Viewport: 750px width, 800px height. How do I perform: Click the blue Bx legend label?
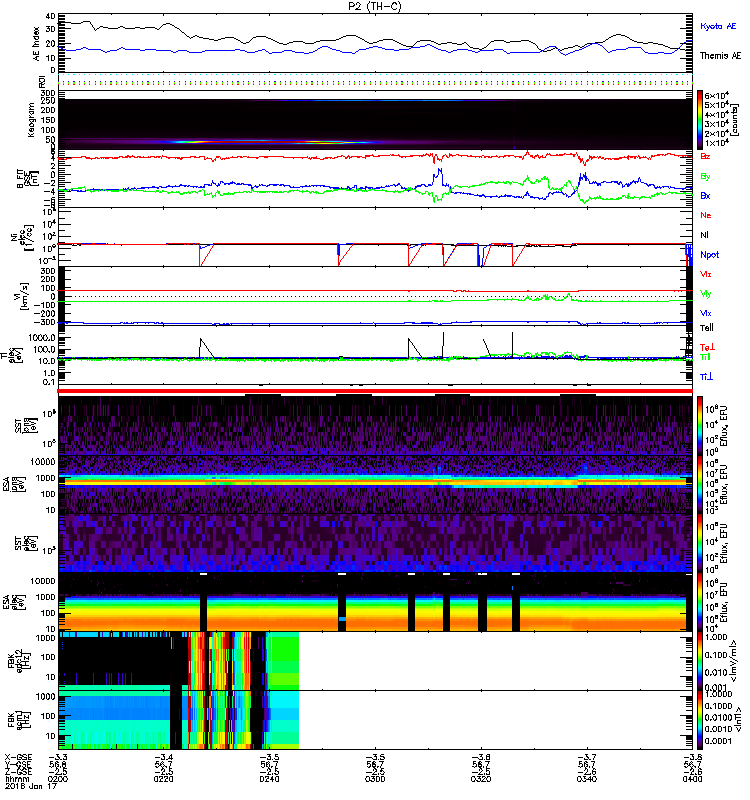click(x=705, y=195)
